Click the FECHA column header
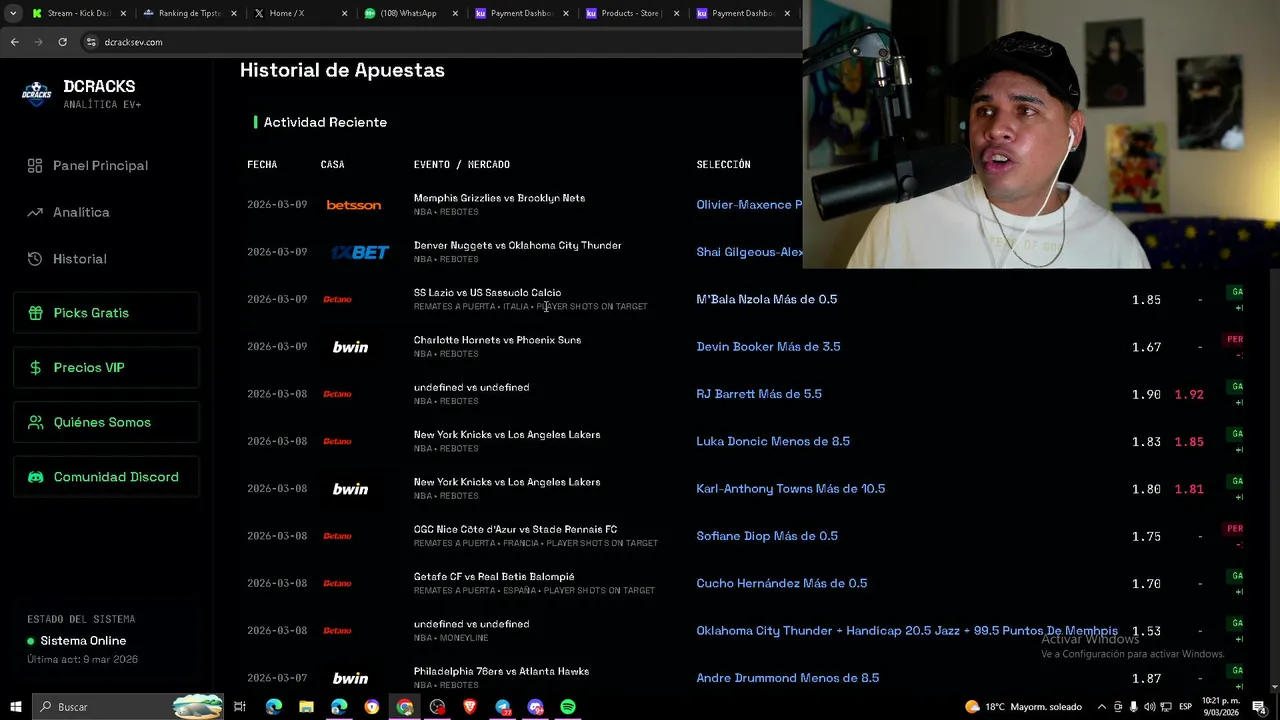Viewport: 1280px width, 720px height. coord(262,164)
